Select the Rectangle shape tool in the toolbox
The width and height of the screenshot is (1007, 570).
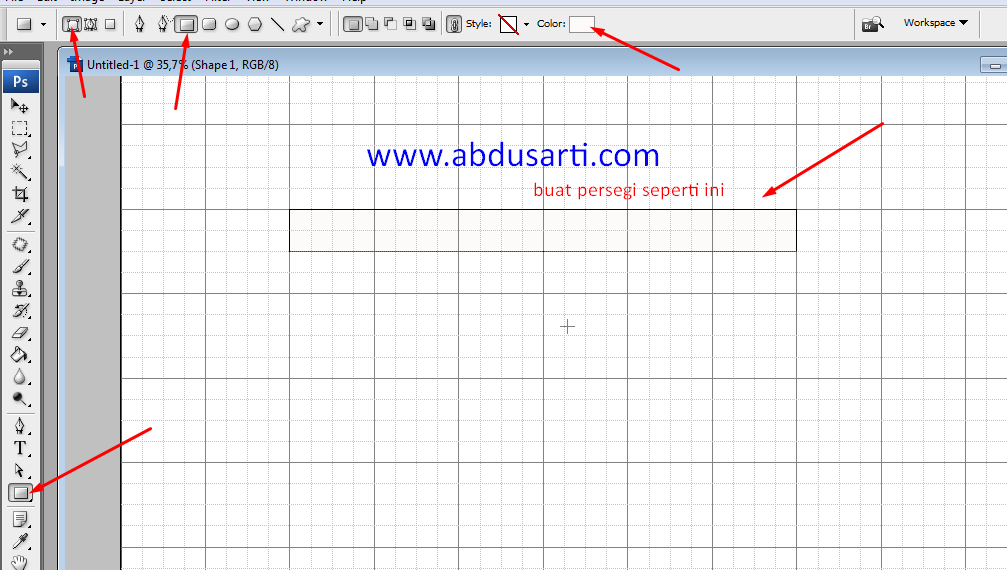[20, 493]
